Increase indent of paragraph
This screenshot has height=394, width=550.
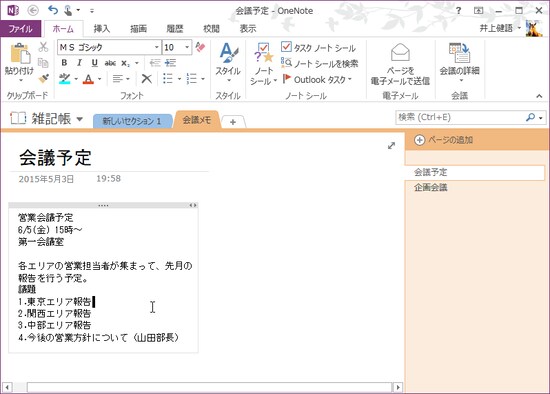(170, 63)
